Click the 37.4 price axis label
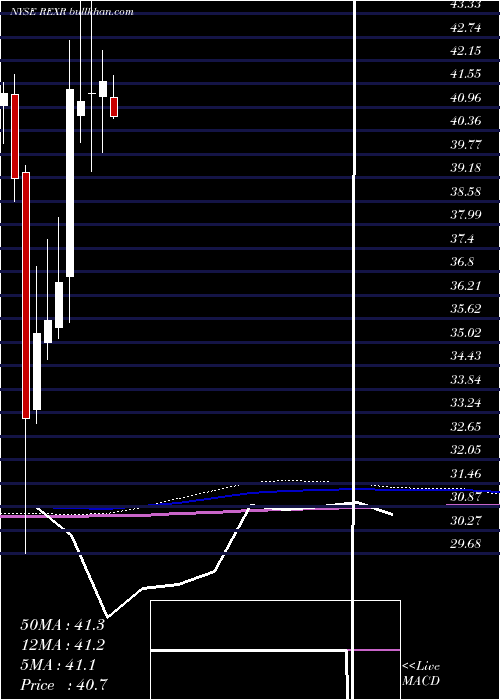This screenshot has height=700, width=500. (462, 238)
